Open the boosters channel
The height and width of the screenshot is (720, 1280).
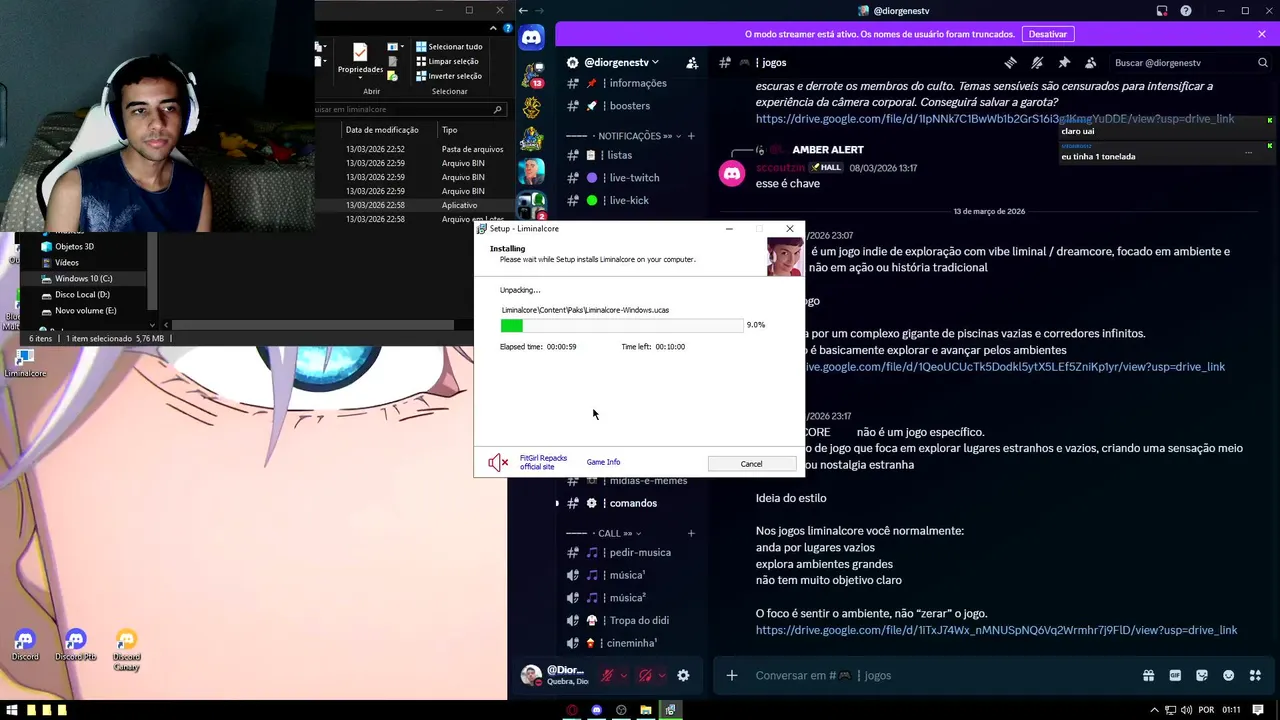pos(630,106)
